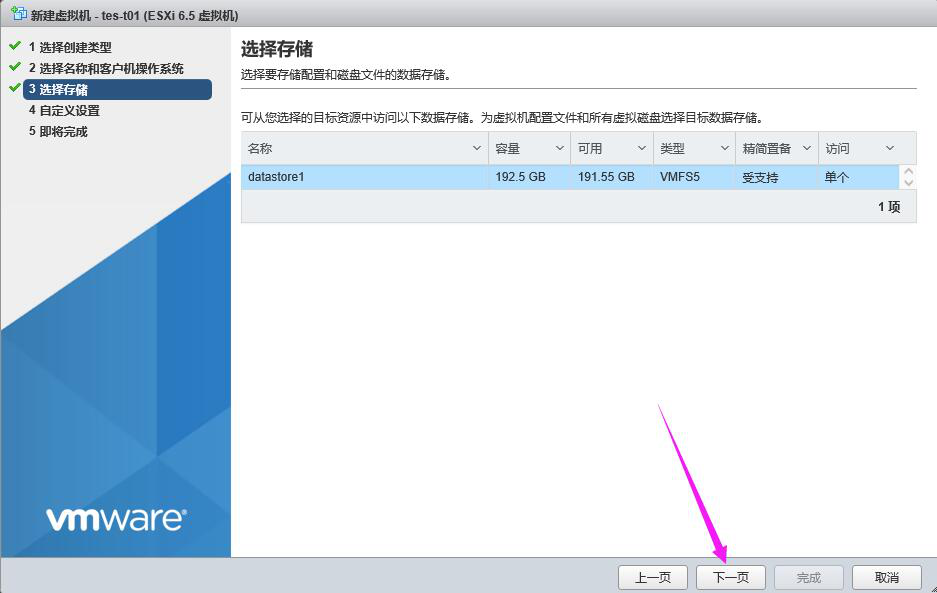
Task: Open the 类型 column dropdown arrow
Action: point(724,148)
